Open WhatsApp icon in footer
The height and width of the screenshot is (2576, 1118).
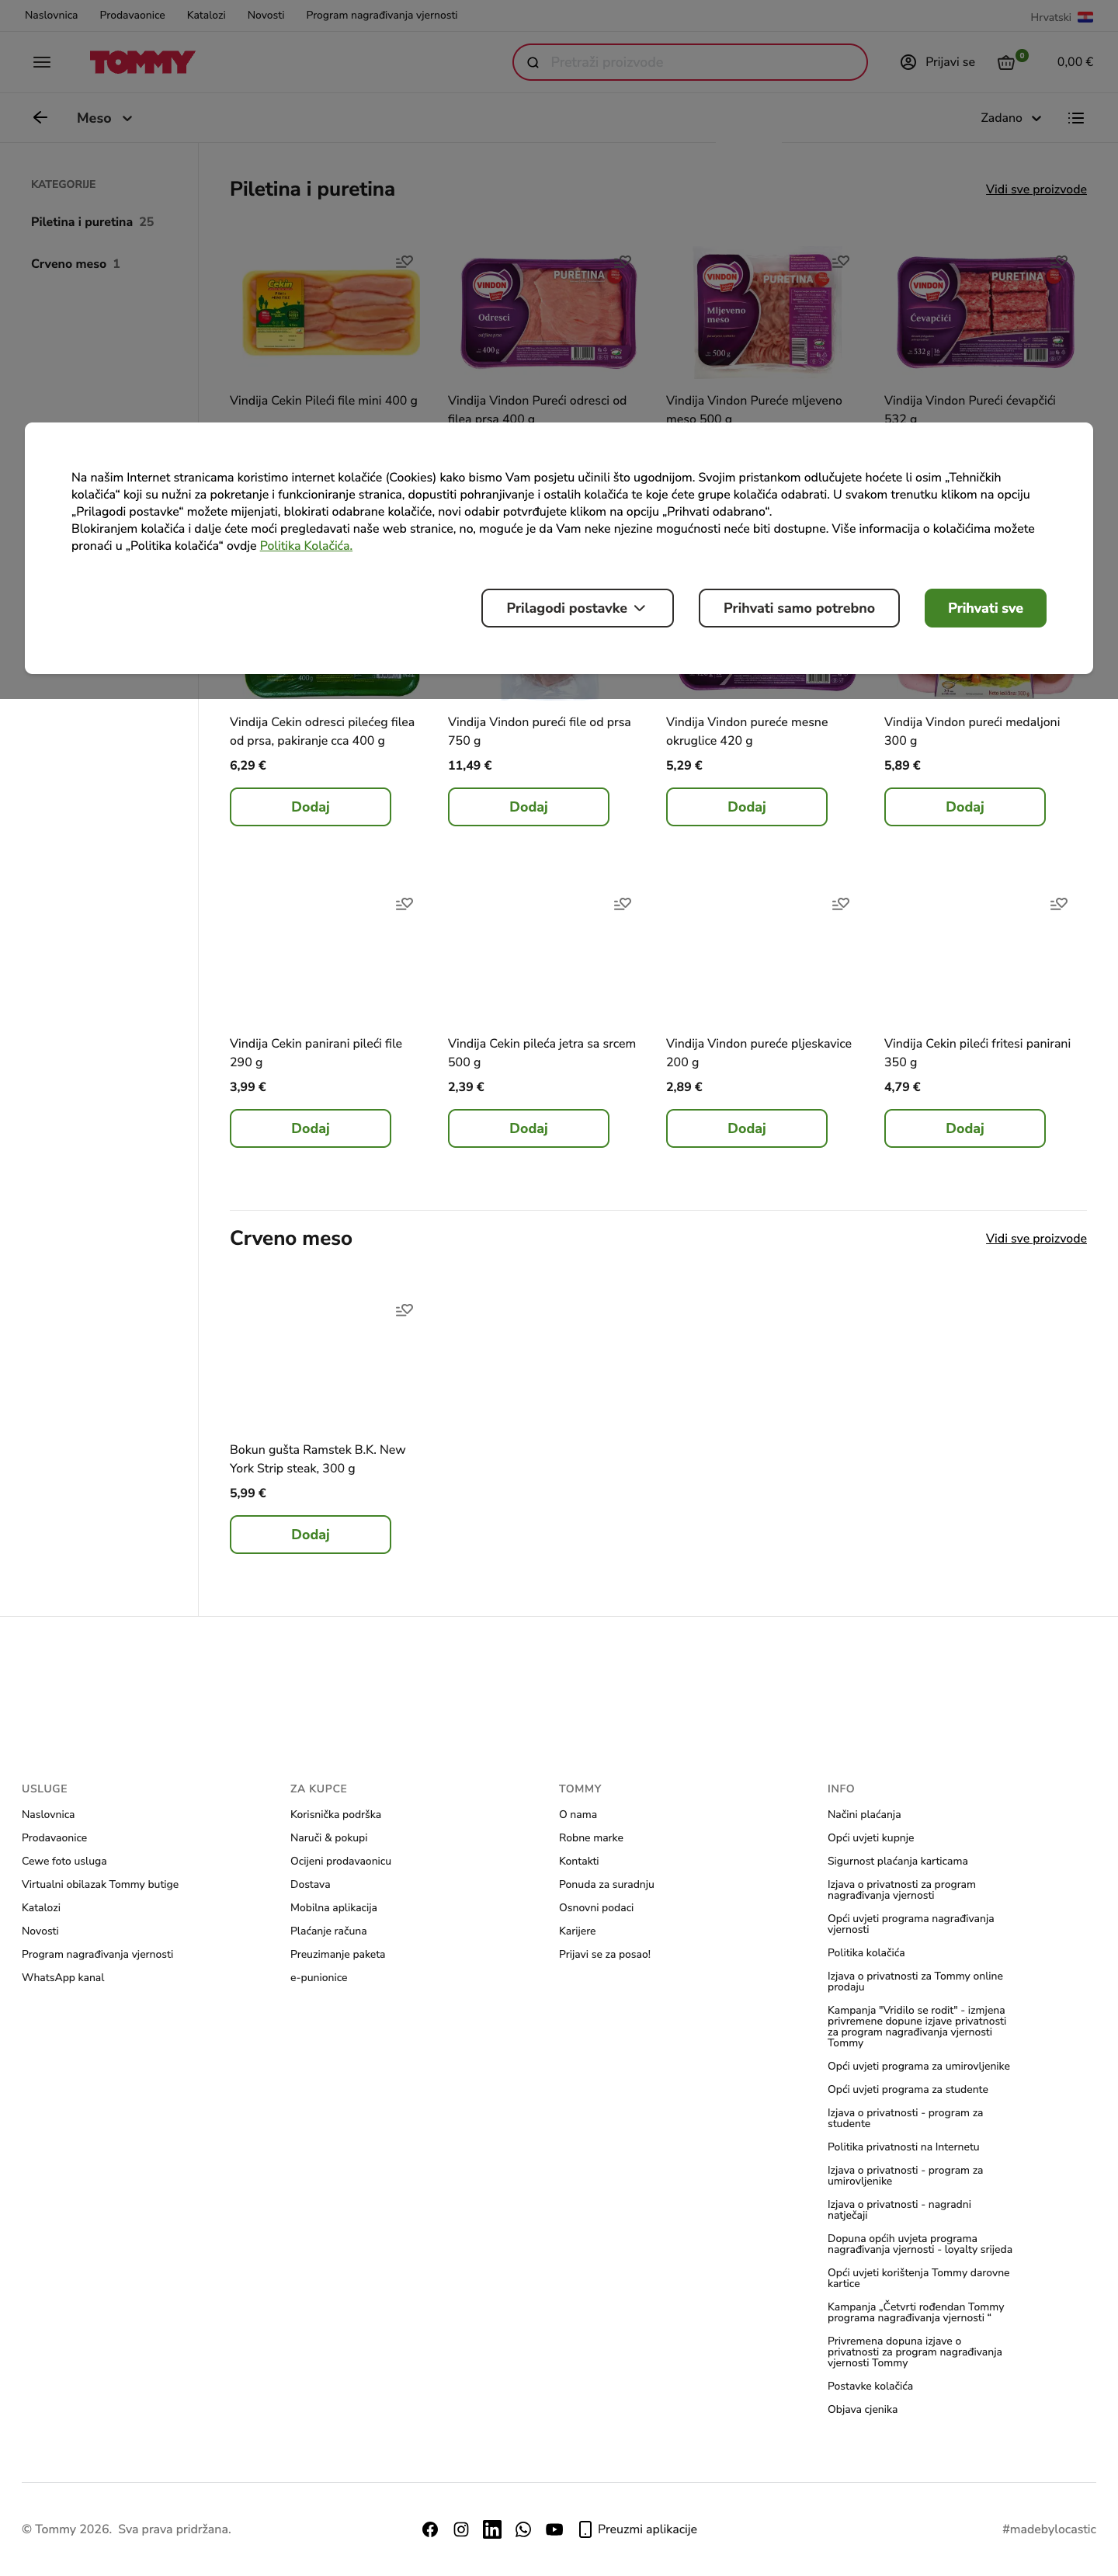pos(523,2529)
